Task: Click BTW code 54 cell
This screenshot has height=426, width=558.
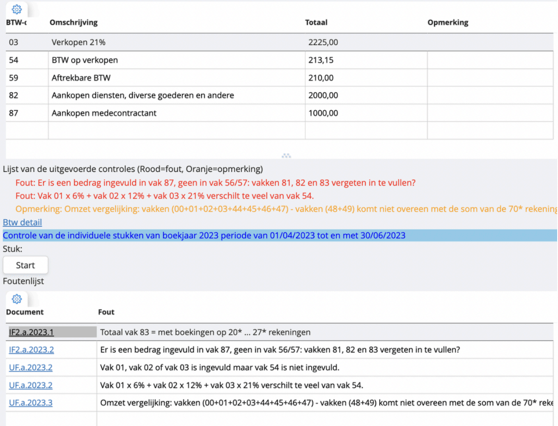Action: click(27, 60)
